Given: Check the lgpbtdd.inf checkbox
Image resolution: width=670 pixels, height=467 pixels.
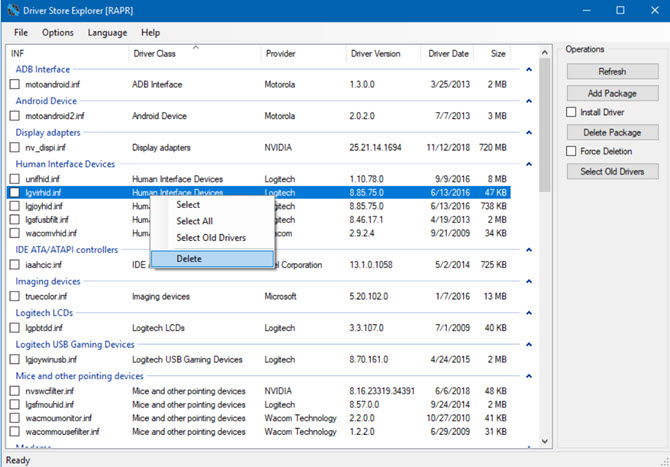Looking at the screenshot, I should point(15,328).
